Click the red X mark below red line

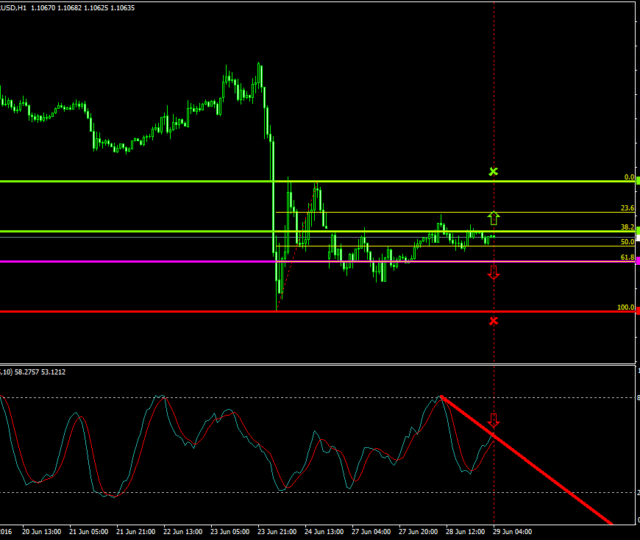click(493, 321)
